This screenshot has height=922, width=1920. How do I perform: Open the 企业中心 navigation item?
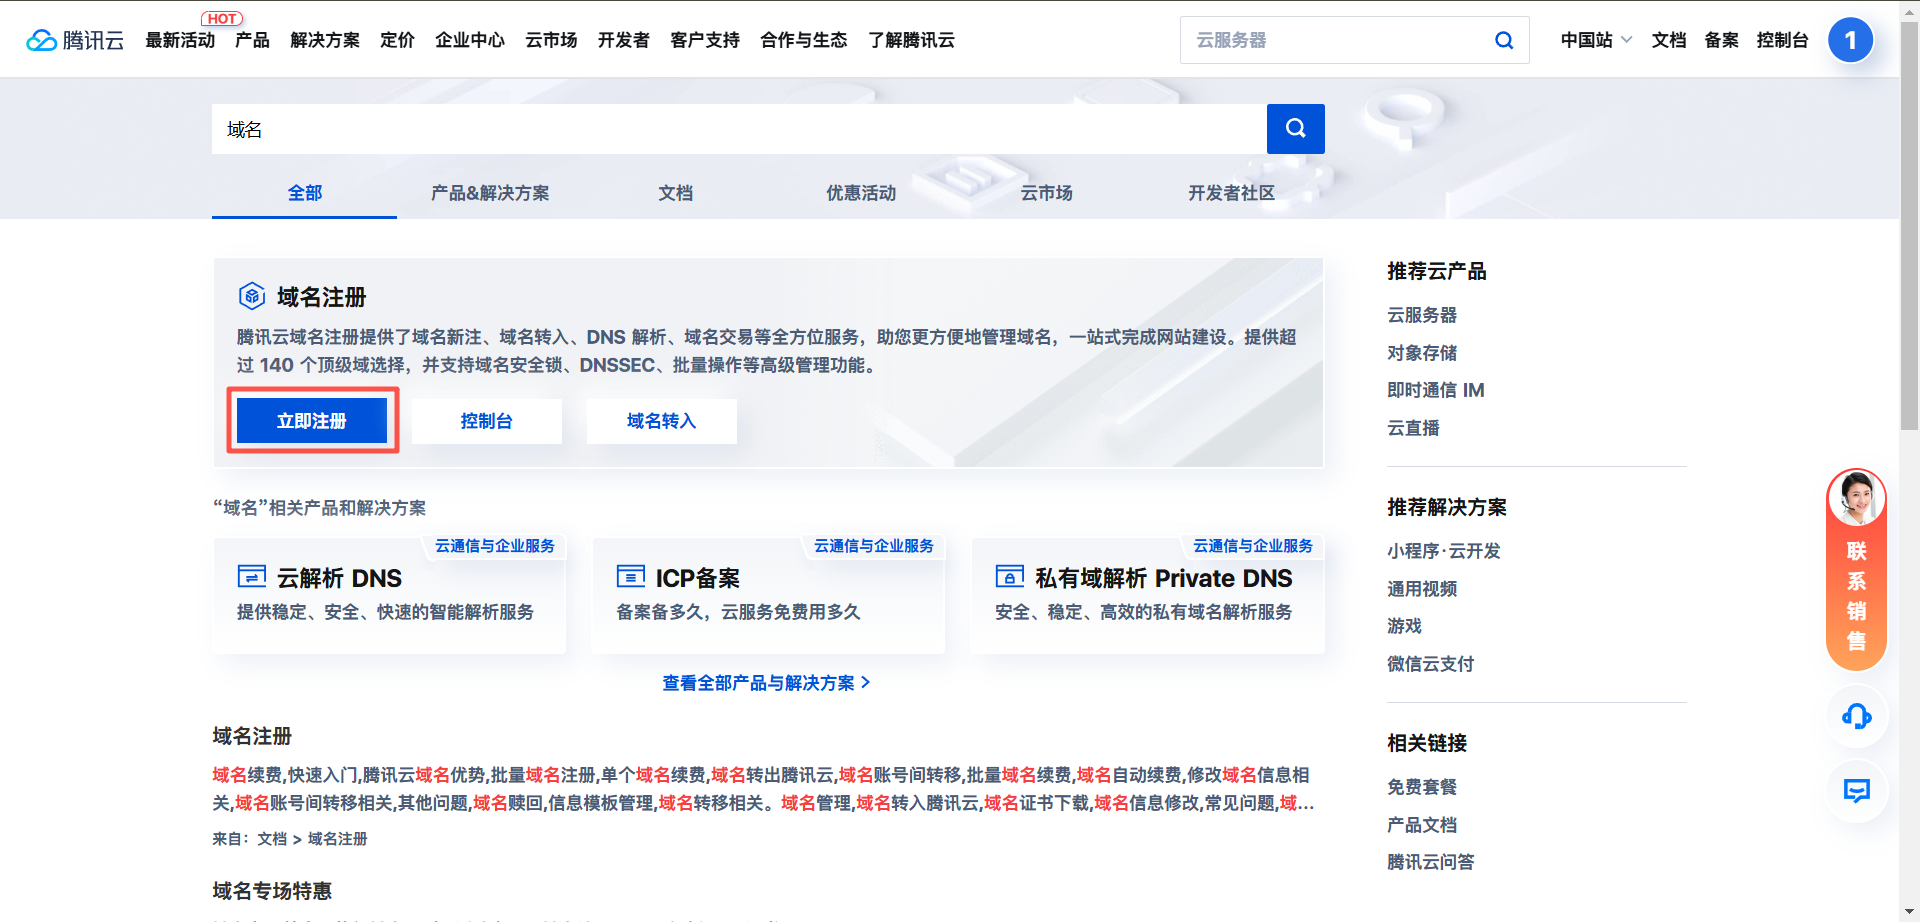tap(470, 40)
